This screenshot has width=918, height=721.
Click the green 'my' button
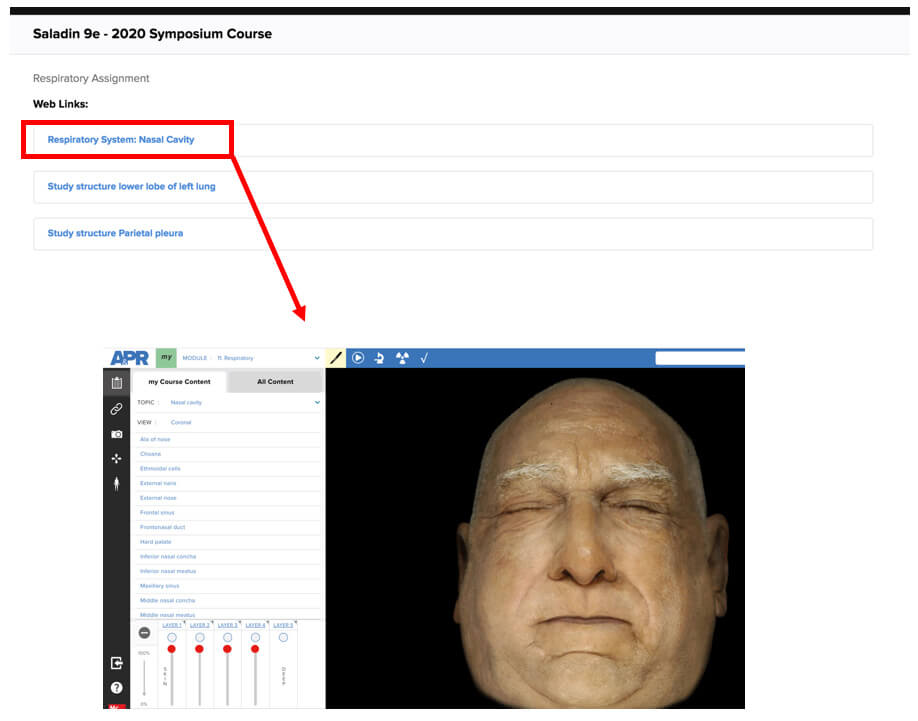pyautogui.click(x=166, y=358)
